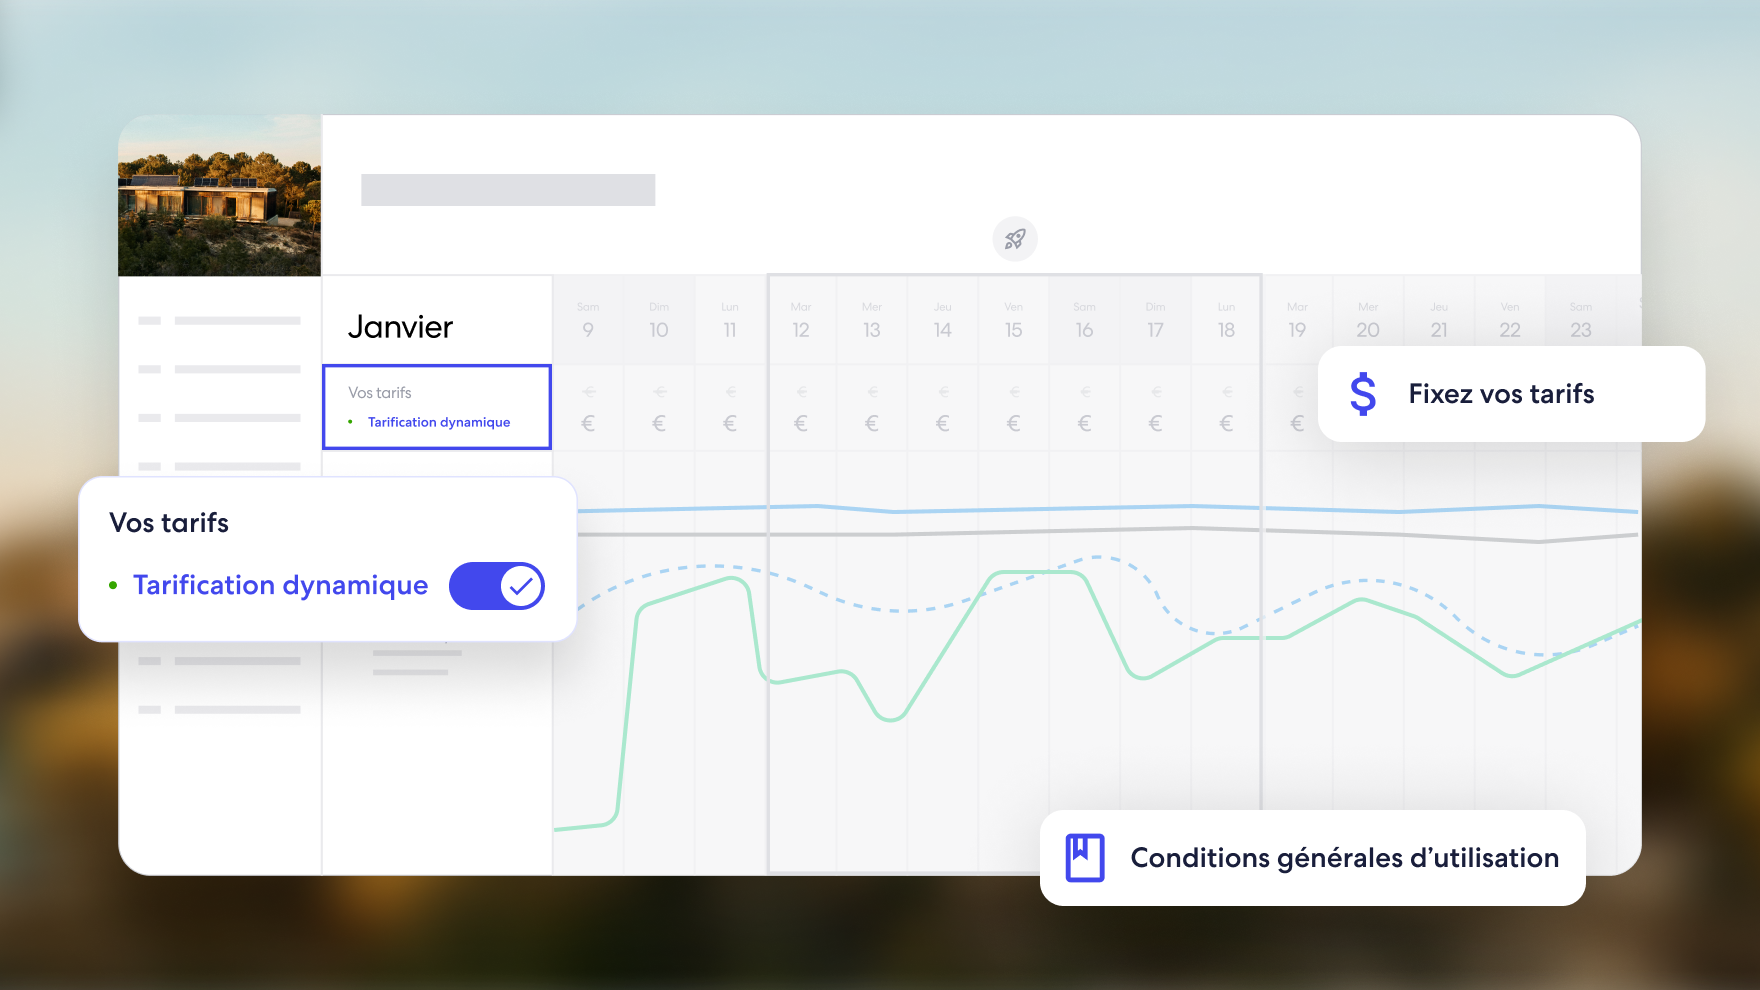Click the Vos tarifs heading in the popup card

pyautogui.click(x=169, y=522)
